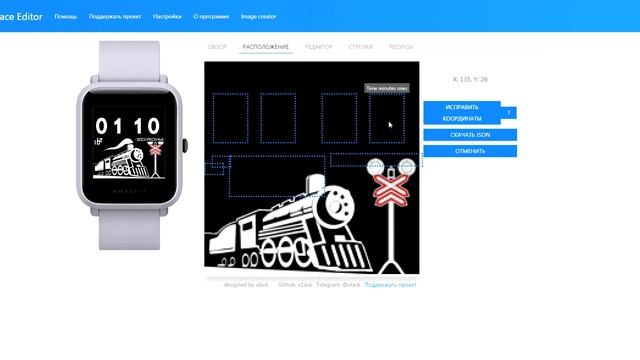This screenshot has width=640, height=360.
Task: Open Поддержать проект in the top bar
Action: pos(115,17)
